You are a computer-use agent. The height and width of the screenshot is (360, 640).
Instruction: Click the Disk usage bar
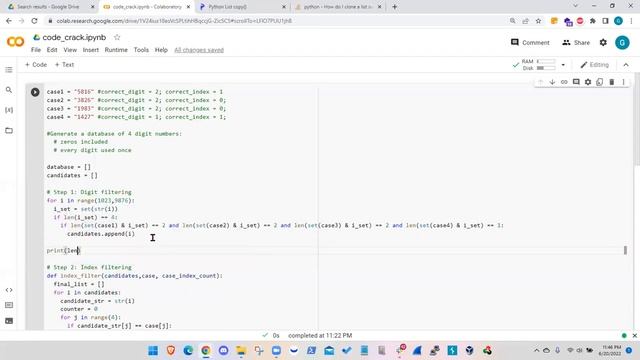click(x=546, y=68)
